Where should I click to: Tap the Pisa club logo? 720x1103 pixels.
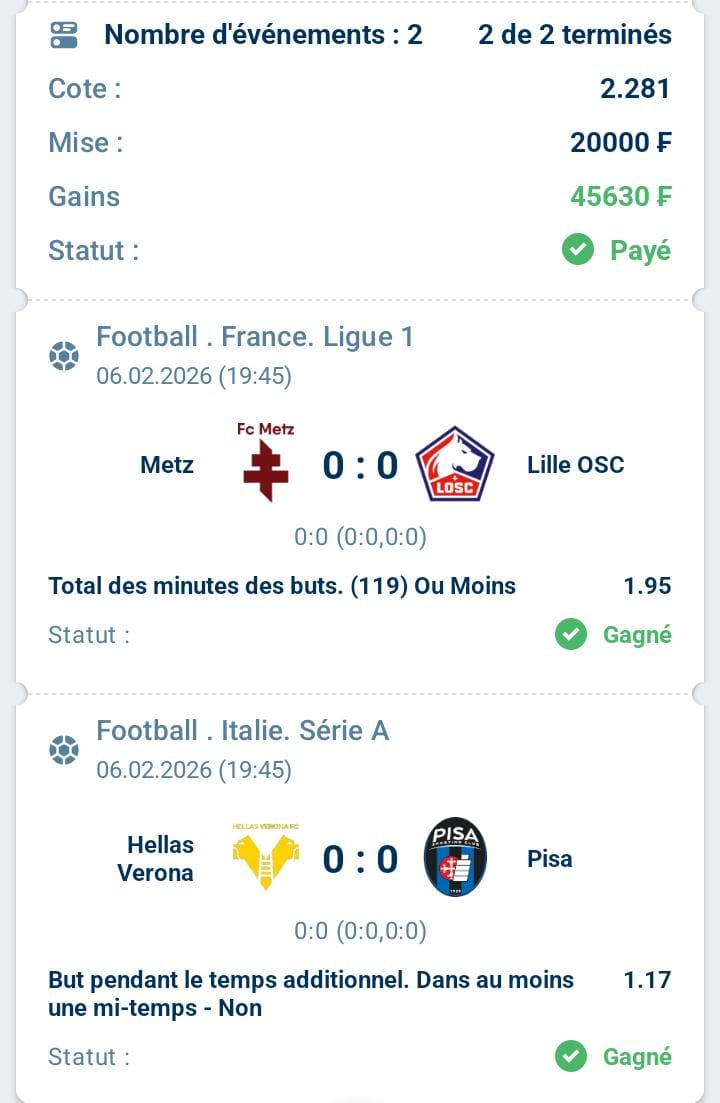click(455, 857)
